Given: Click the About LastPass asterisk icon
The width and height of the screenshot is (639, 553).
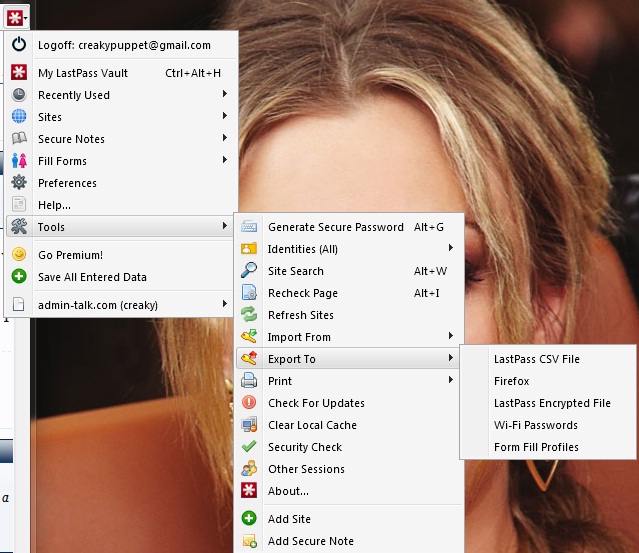Looking at the screenshot, I should click(x=249, y=491).
